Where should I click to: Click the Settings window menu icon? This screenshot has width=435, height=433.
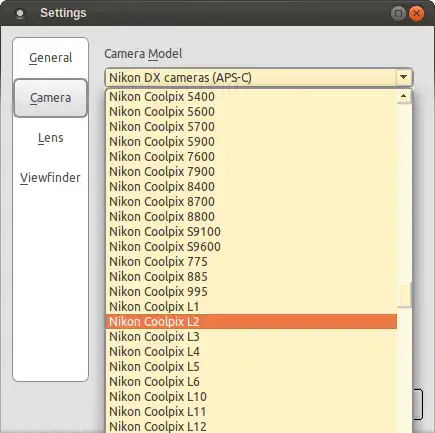[20, 13]
